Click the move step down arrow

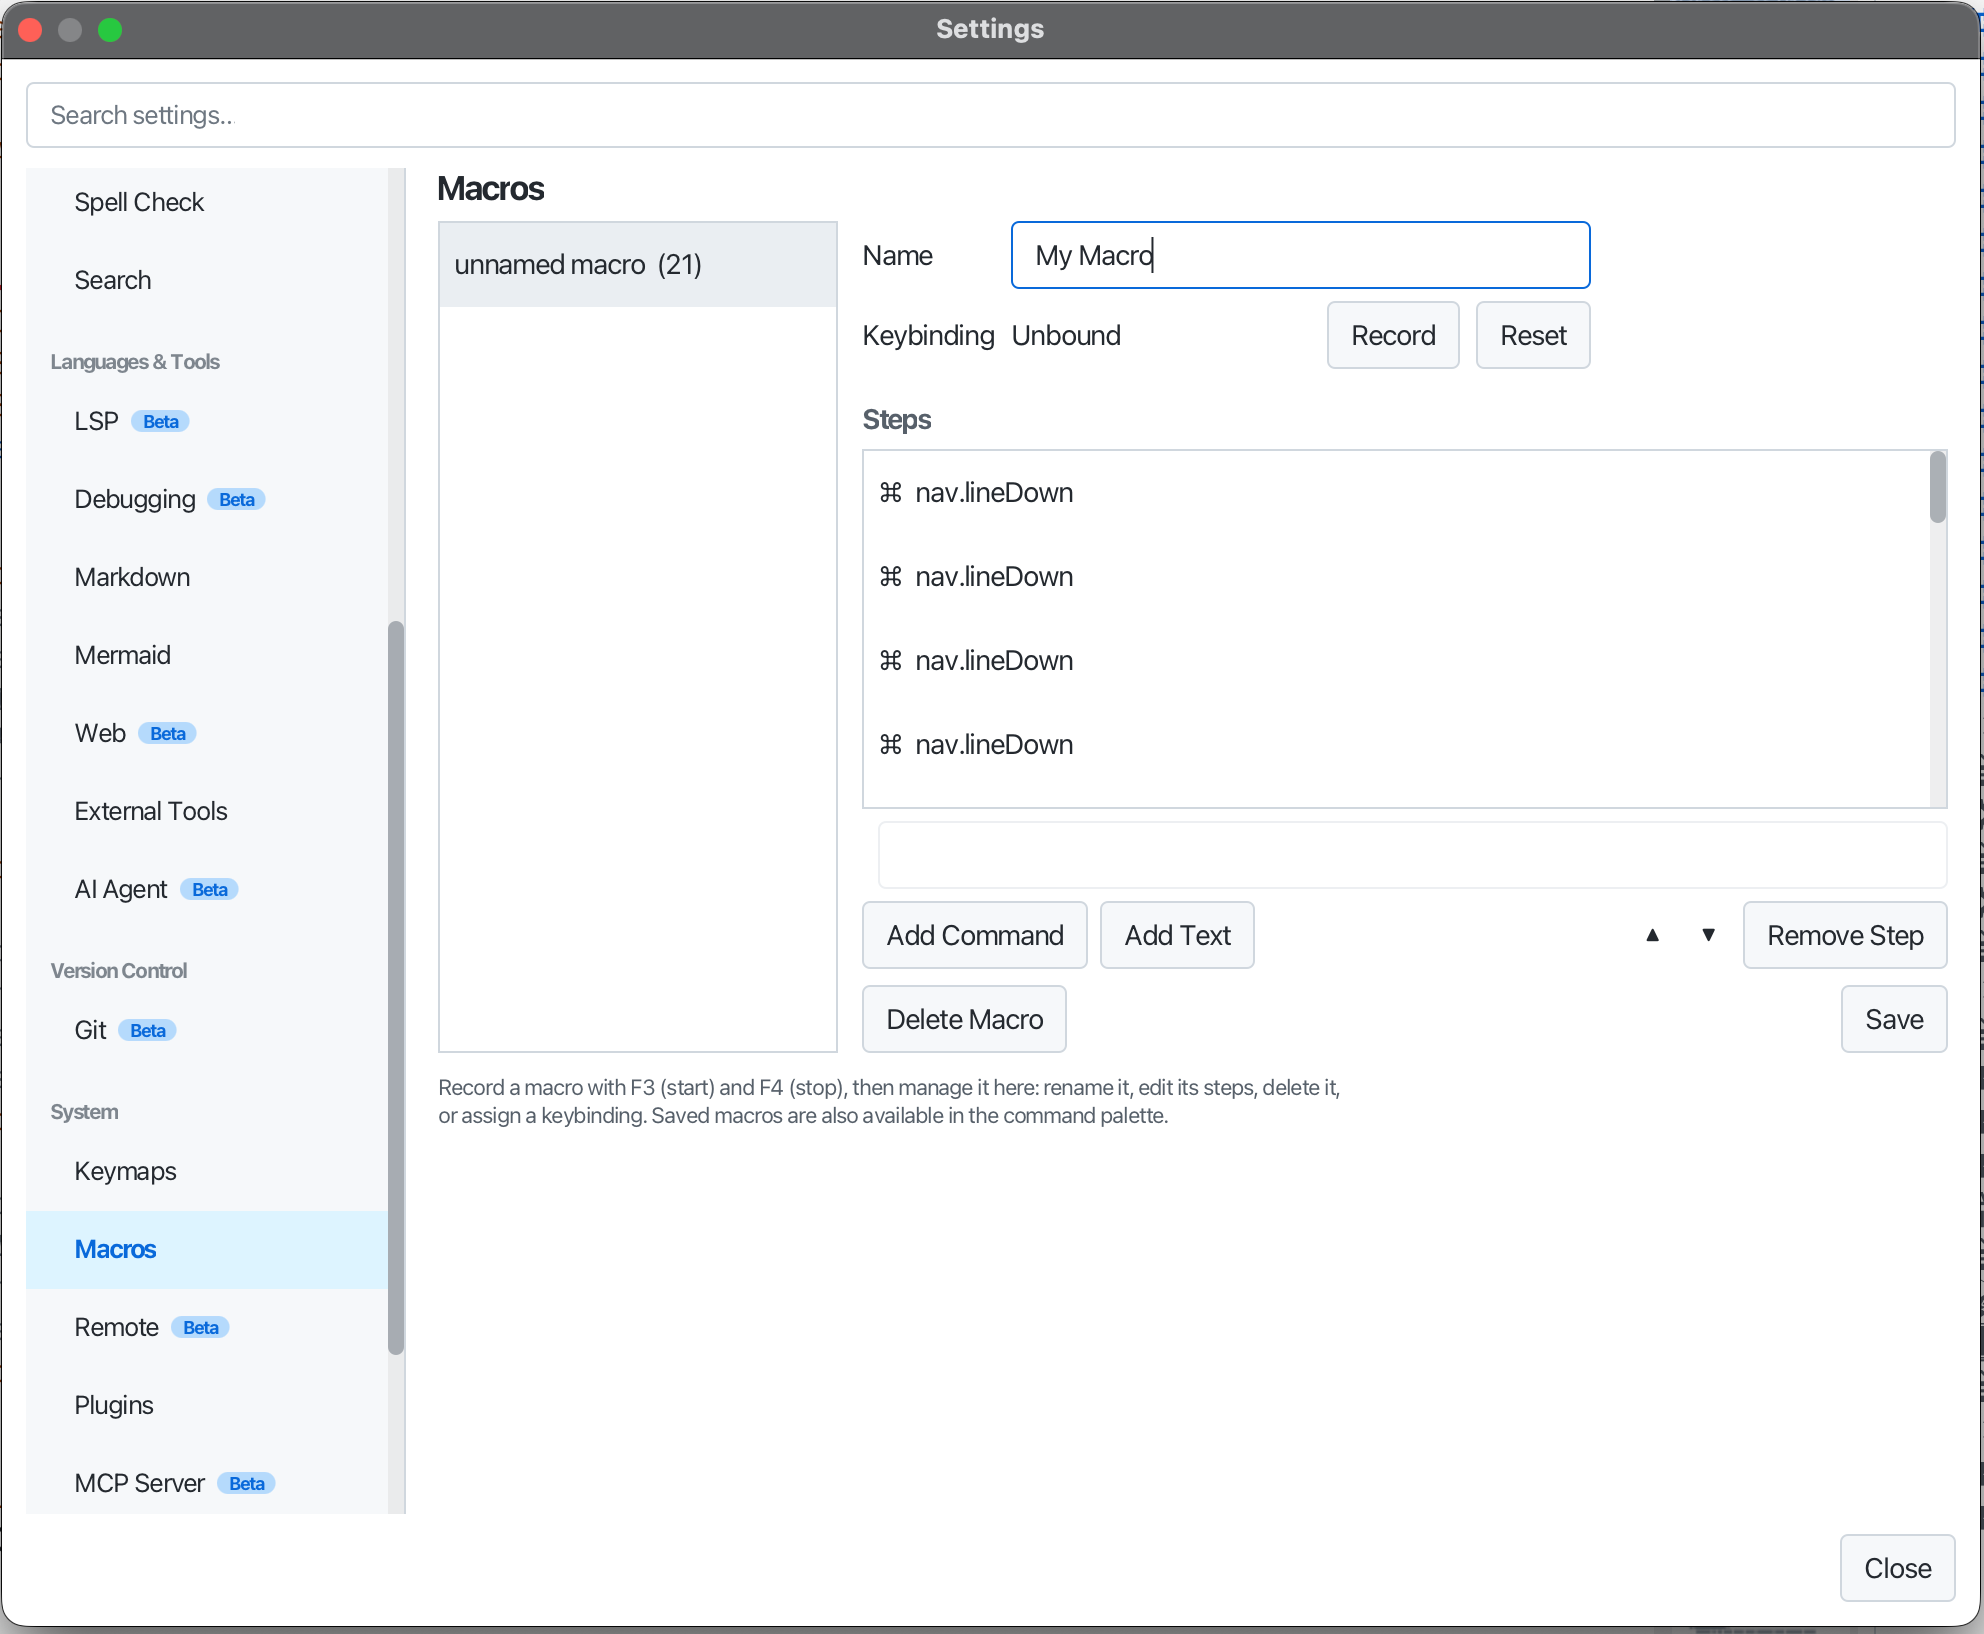[1708, 935]
